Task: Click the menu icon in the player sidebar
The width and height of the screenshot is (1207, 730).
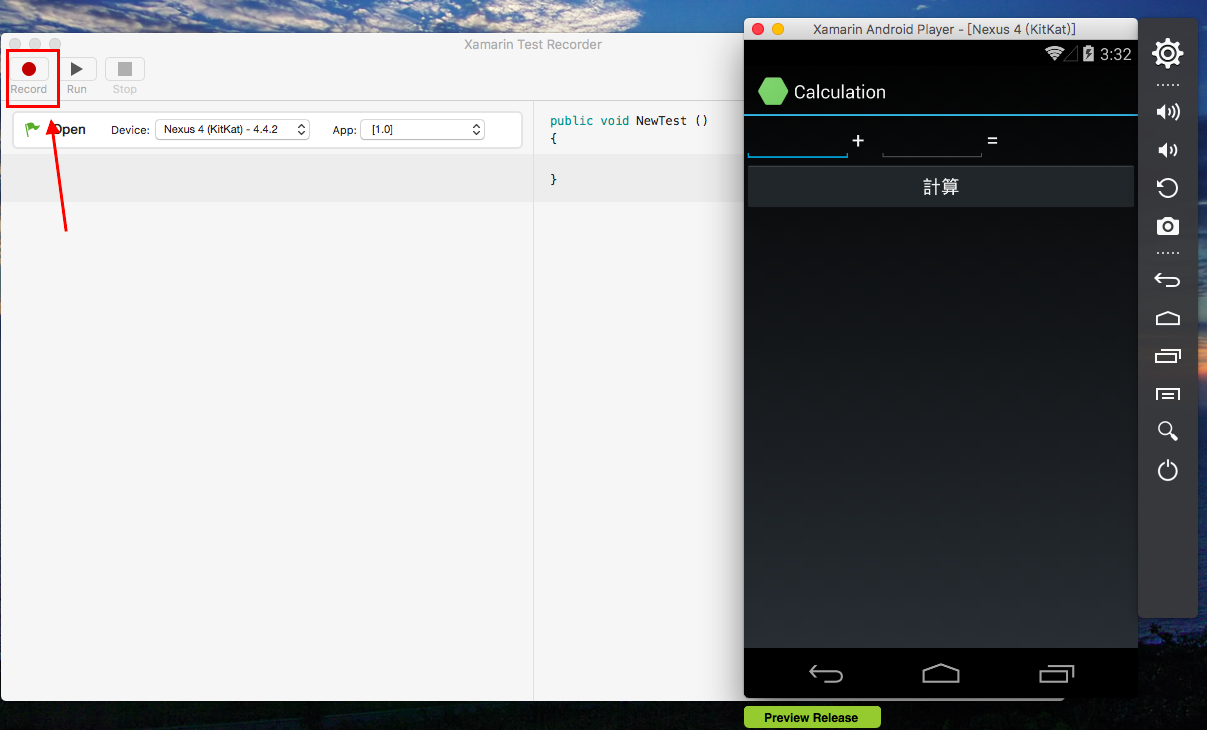Action: tap(1167, 393)
